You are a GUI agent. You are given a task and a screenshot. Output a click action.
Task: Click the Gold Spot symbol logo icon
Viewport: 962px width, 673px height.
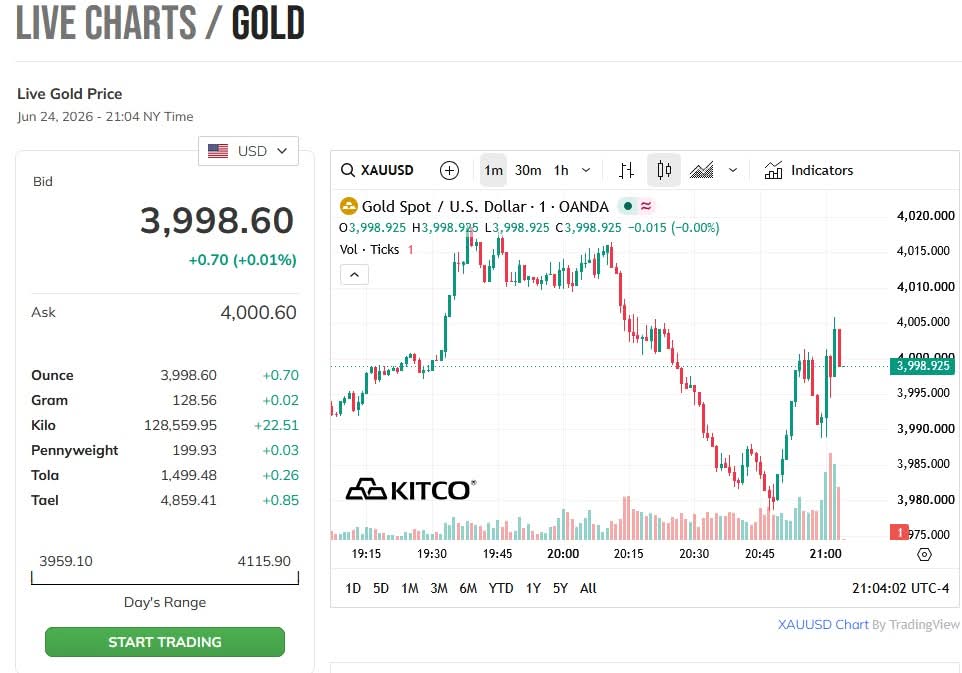(x=348, y=206)
